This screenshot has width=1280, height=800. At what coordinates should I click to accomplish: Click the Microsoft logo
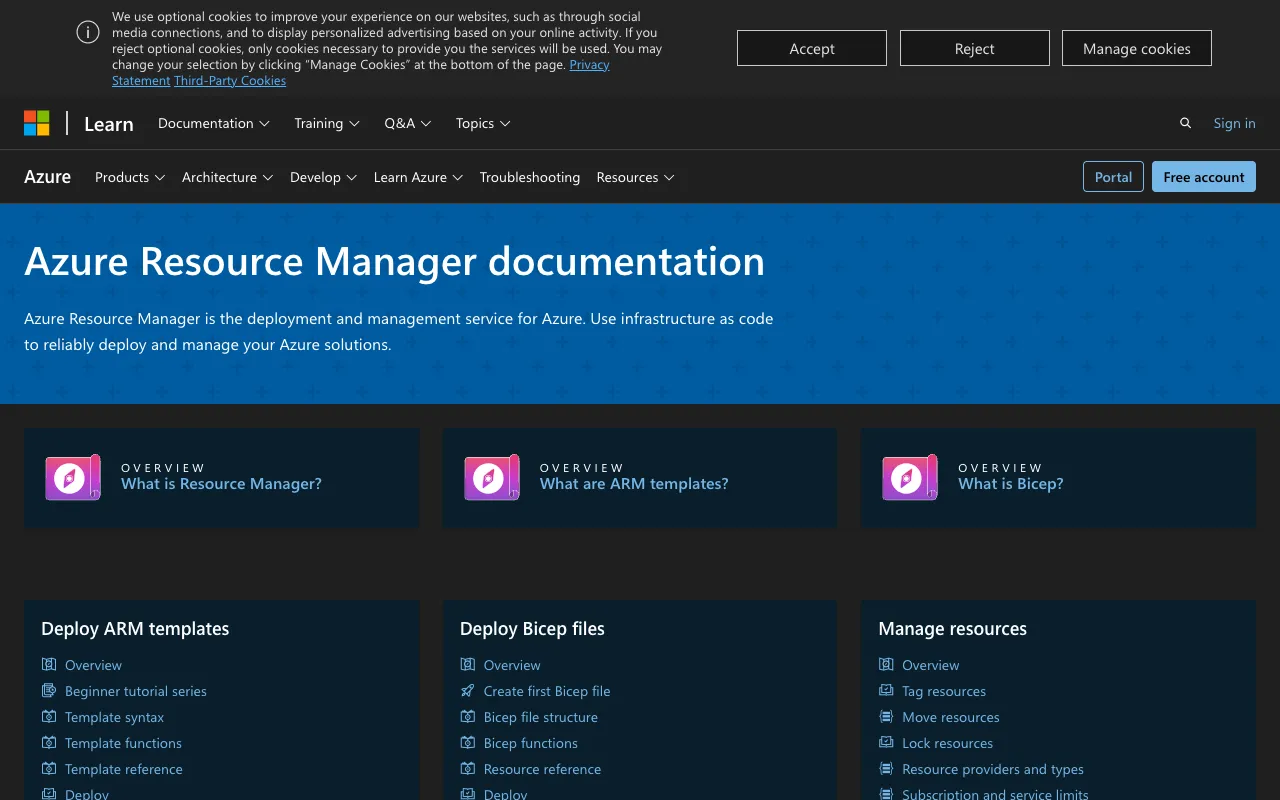[37, 122]
